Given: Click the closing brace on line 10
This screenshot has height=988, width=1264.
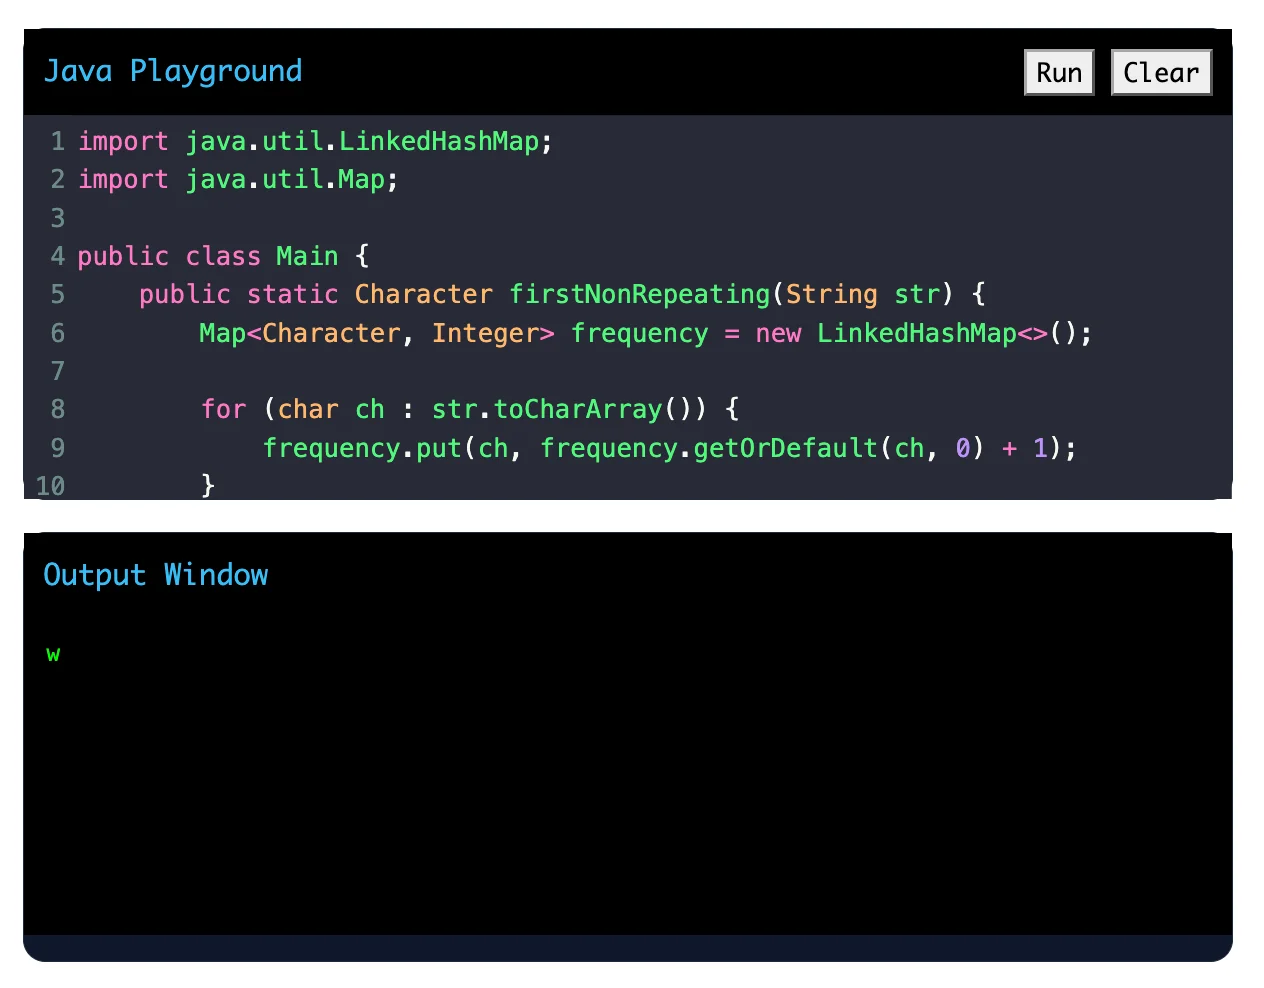Looking at the screenshot, I should click(x=208, y=486).
